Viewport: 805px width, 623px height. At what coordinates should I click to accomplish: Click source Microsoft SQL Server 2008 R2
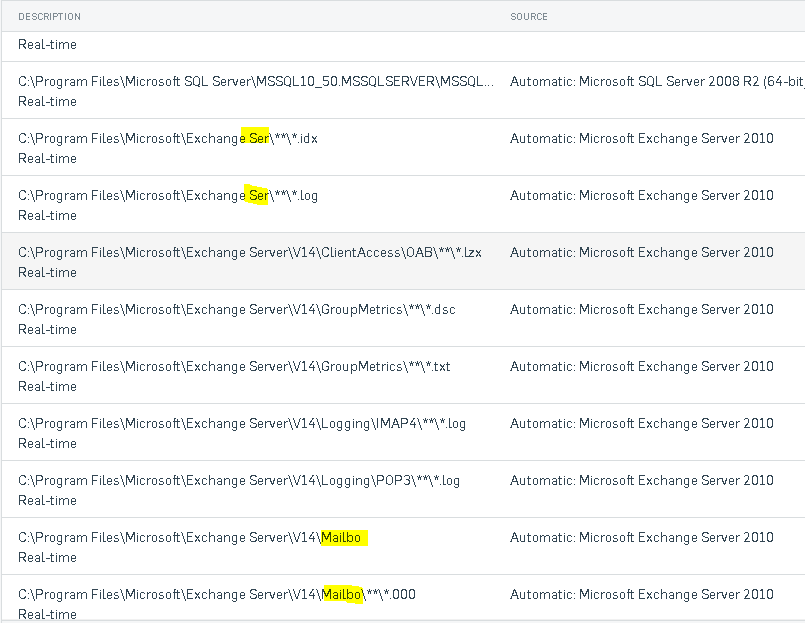[x=657, y=82]
